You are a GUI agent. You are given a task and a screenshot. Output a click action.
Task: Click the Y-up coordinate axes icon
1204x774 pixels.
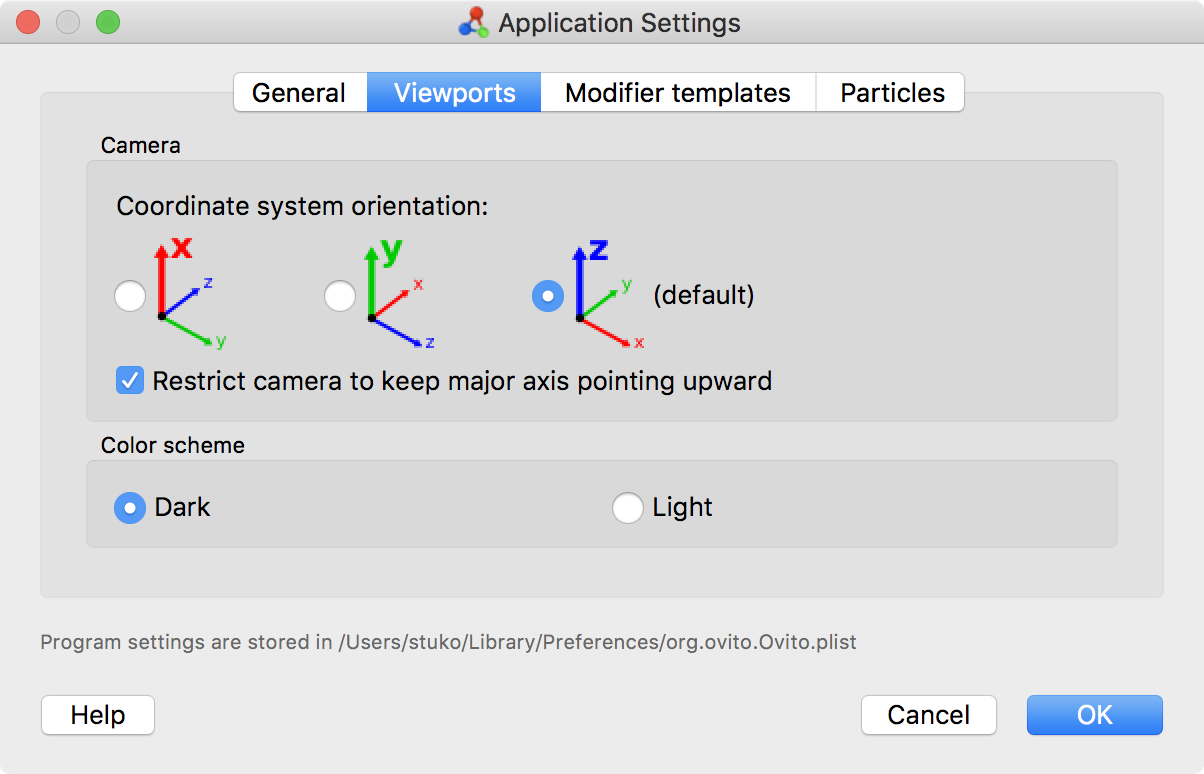(396, 293)
